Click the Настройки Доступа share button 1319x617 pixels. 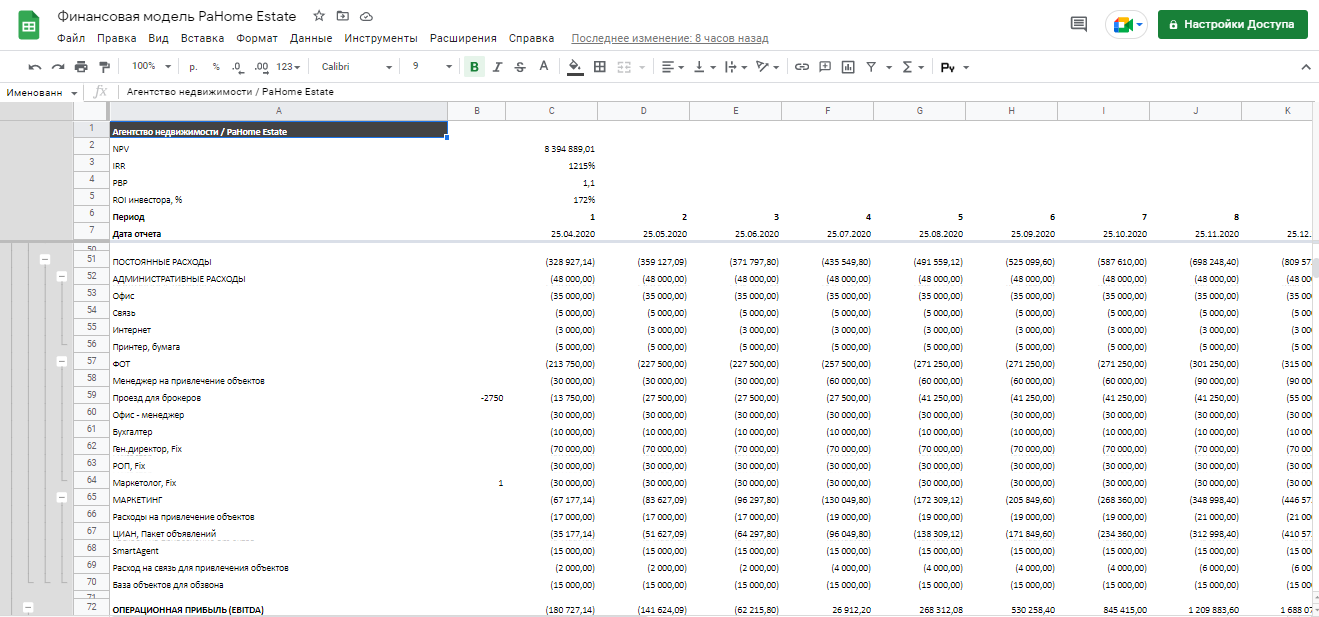(1233, 25)
